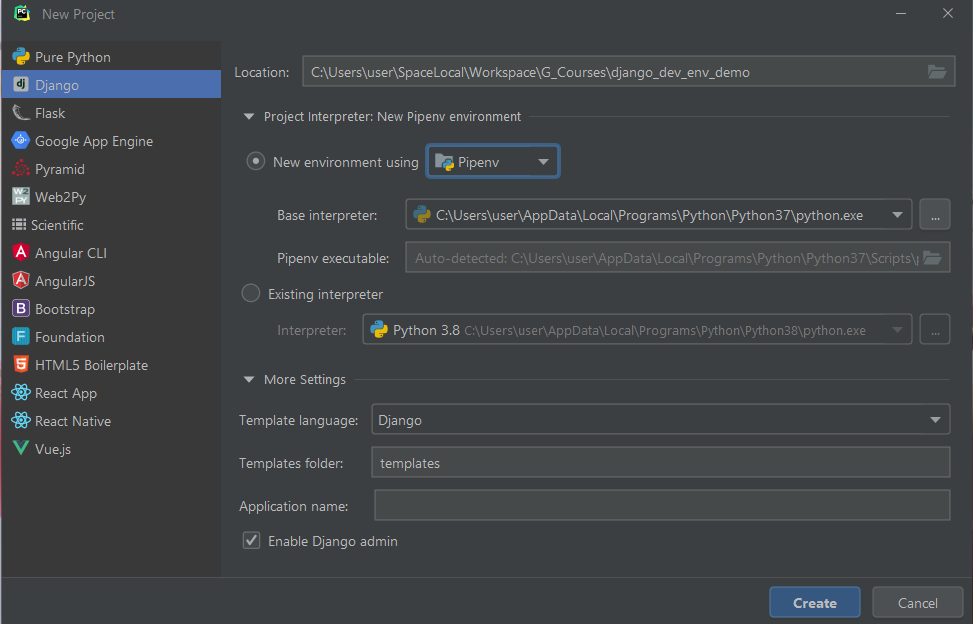Click the Pyramid red icon
The image size is (973, 624).
click(20, 168)
